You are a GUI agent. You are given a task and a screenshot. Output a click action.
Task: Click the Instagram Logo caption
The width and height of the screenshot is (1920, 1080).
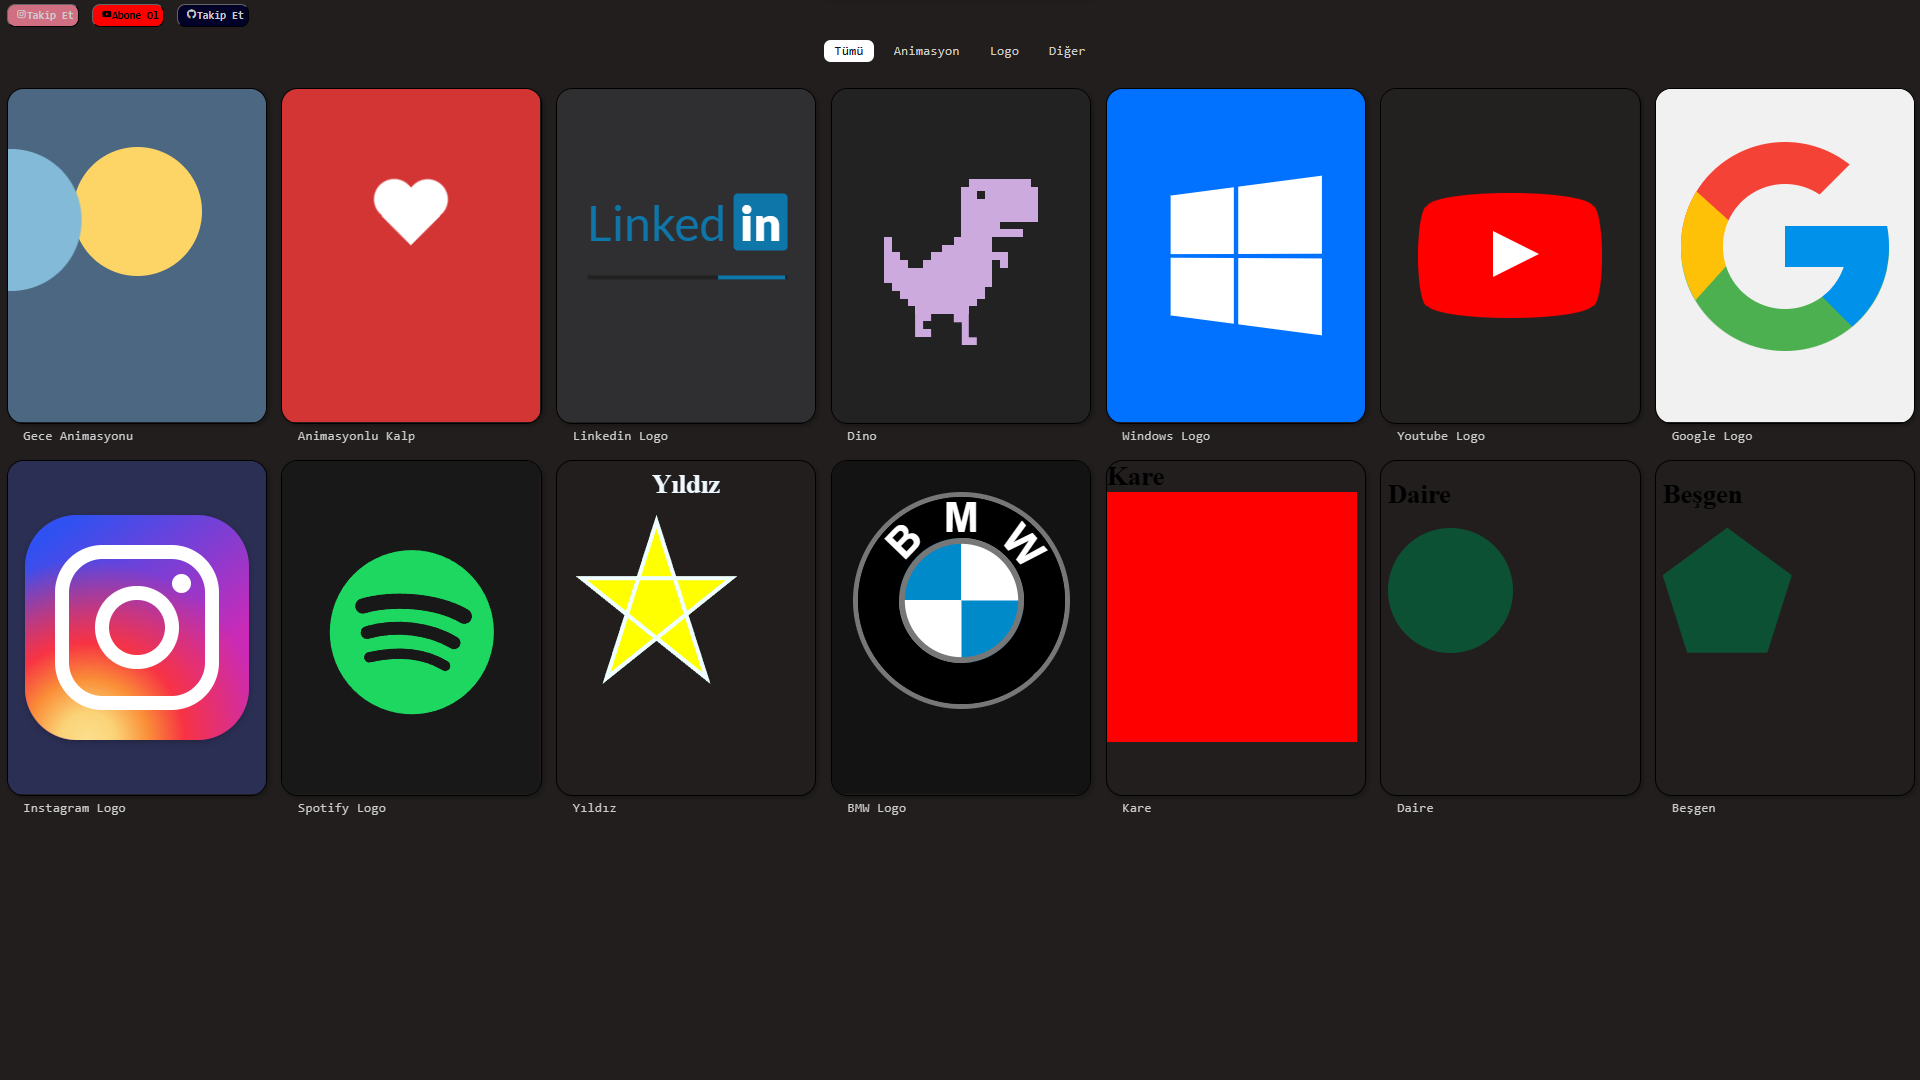pos(74,808)
